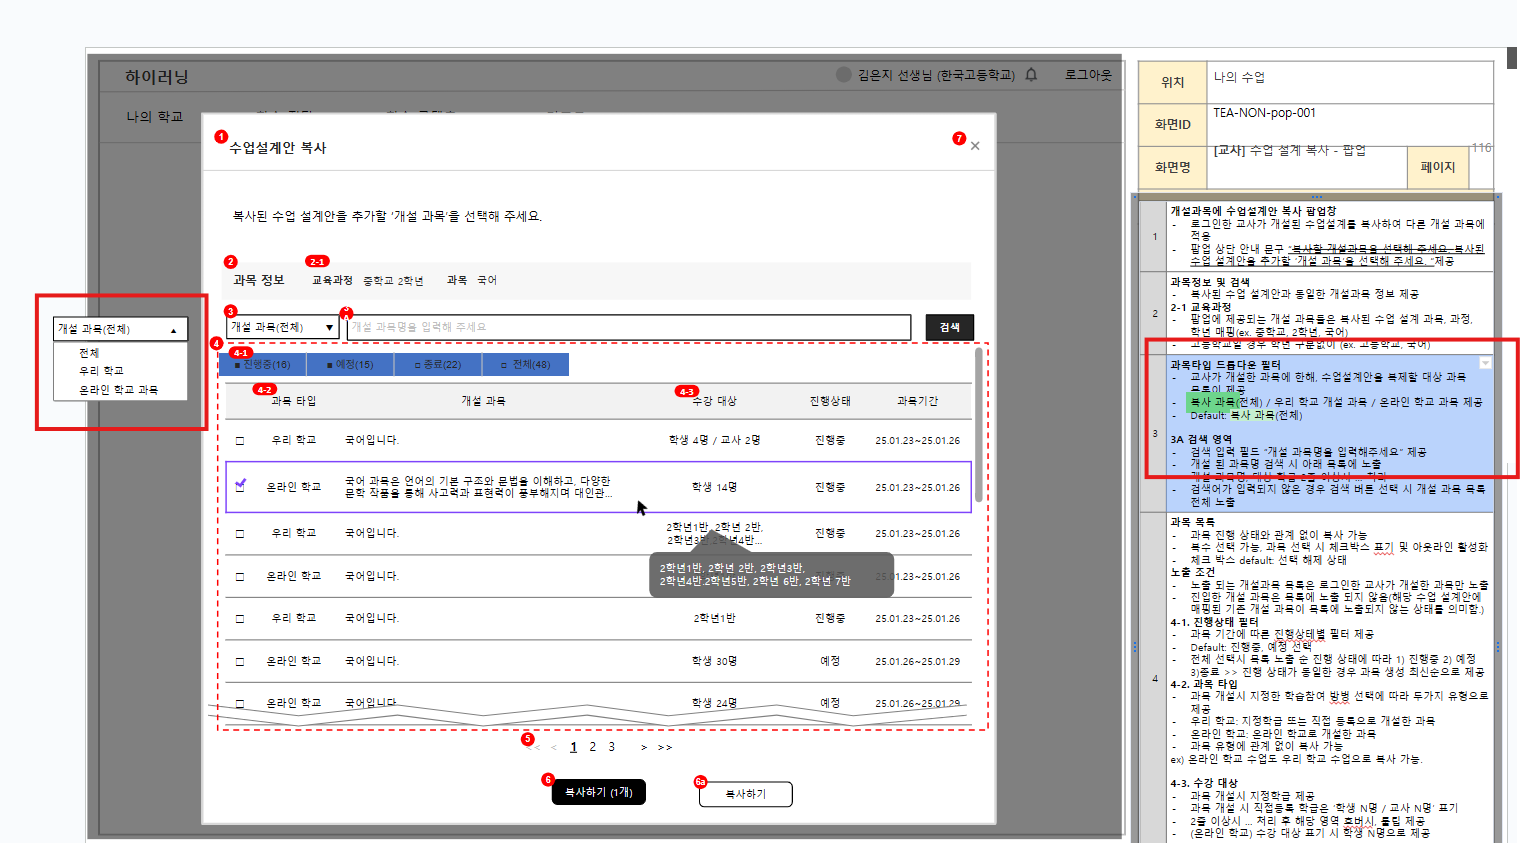
Task: Click red annotation badge 2-1
Action: click(316, 261)
